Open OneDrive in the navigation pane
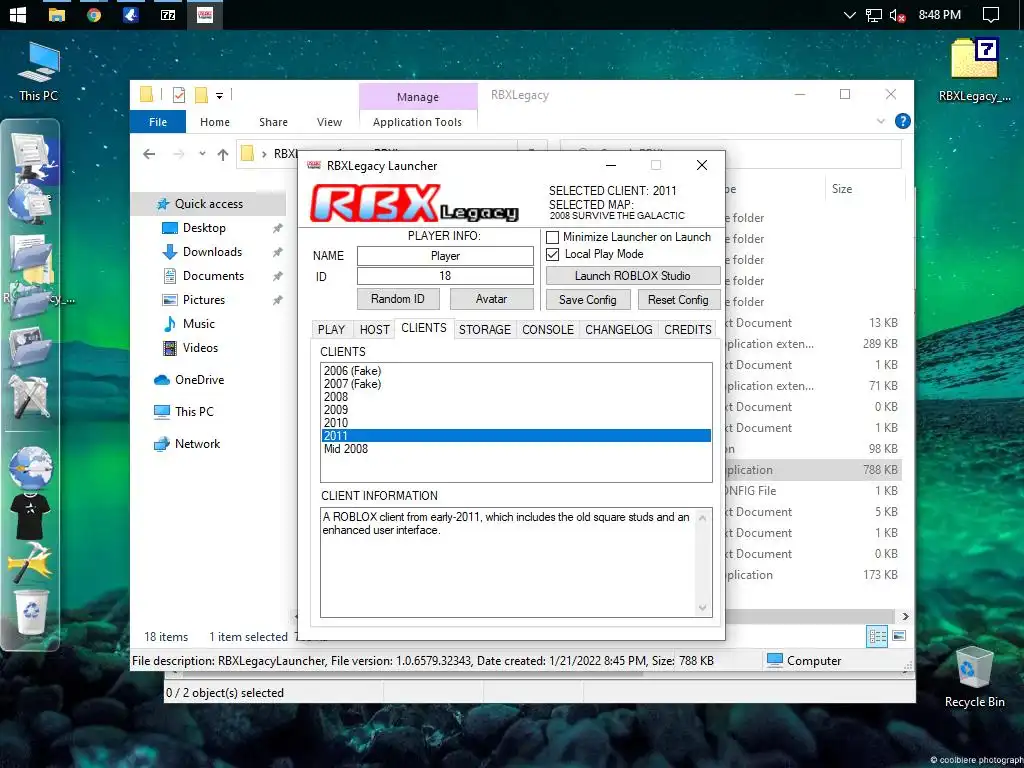Viewport: 1024px width, 768px height. 199,380
